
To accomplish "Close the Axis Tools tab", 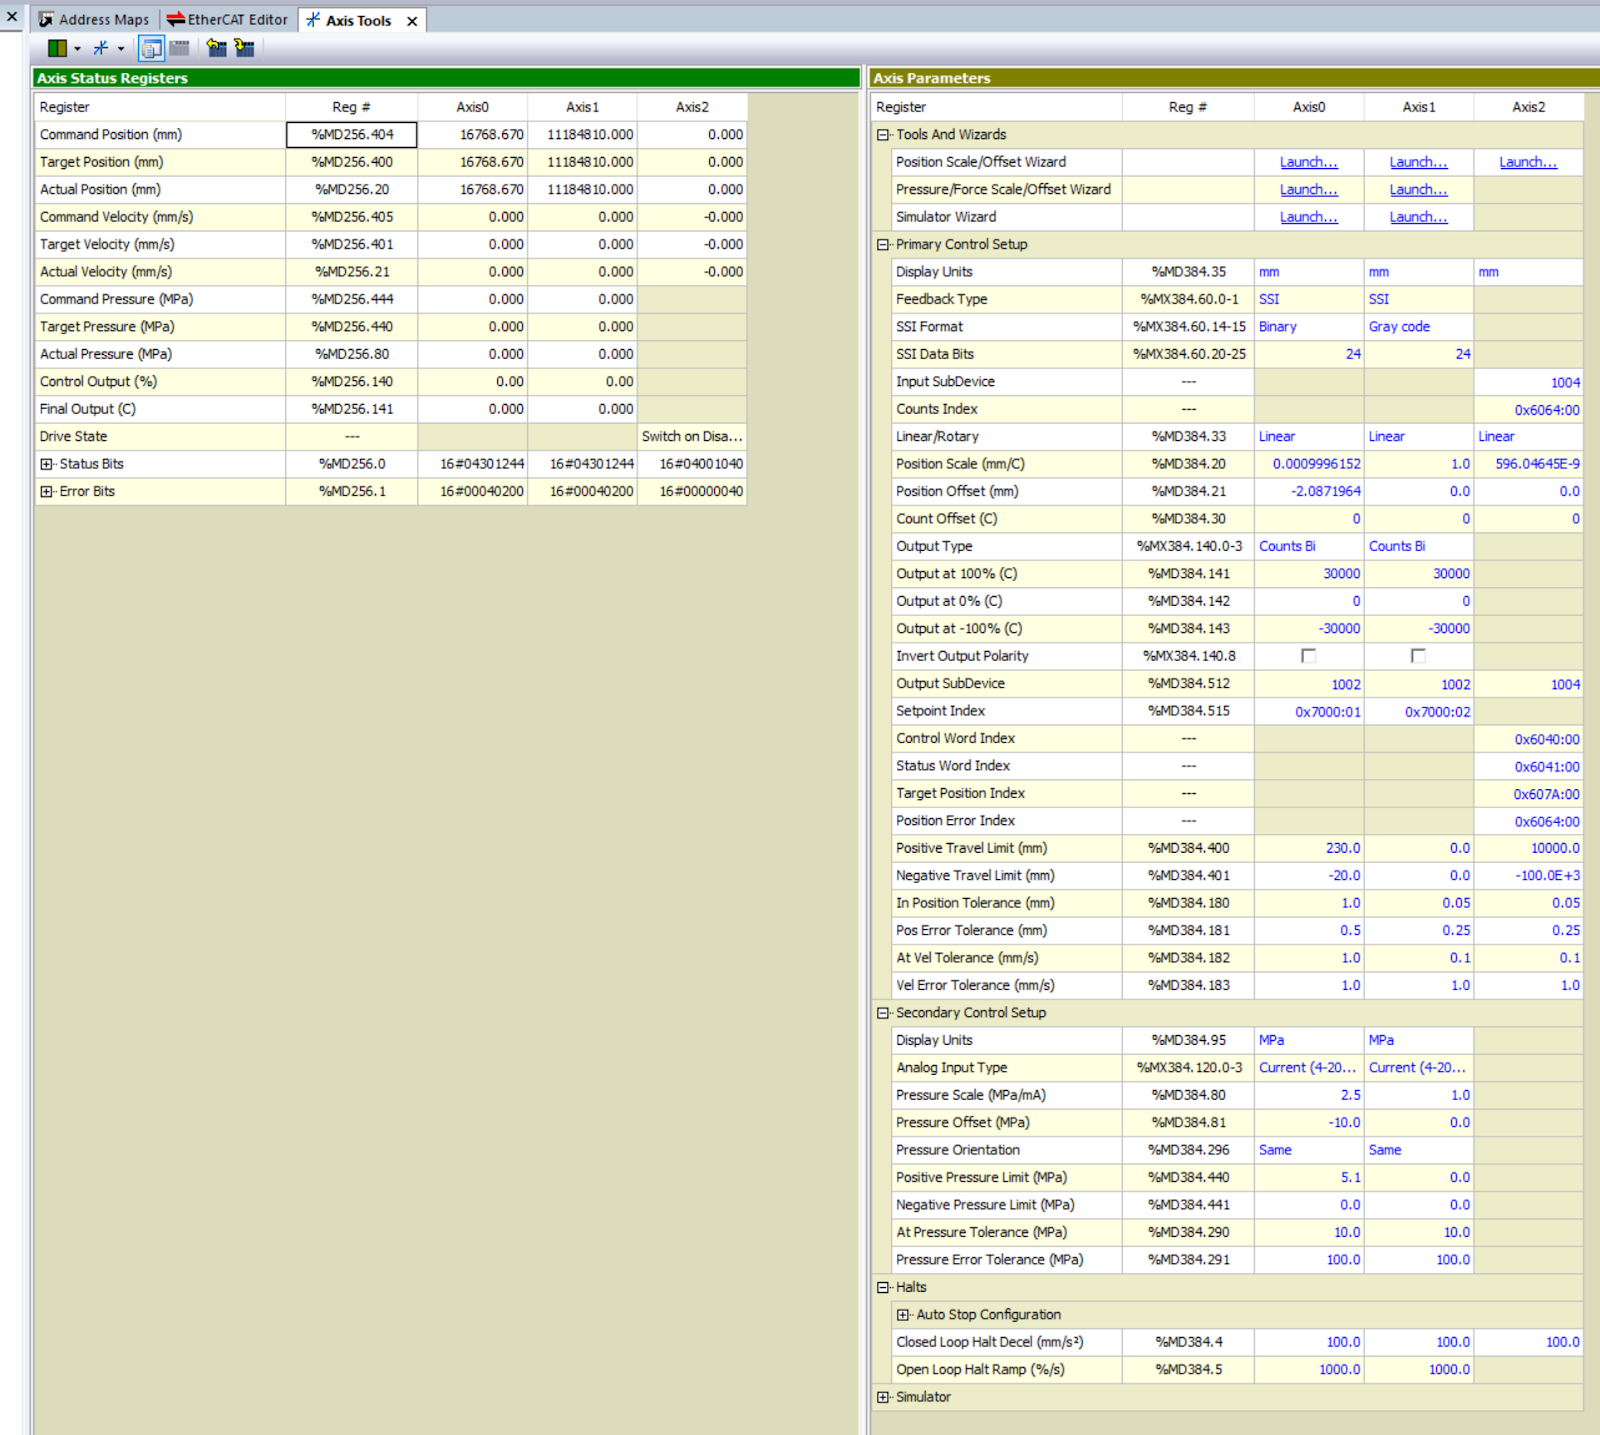I will [412, 21].
